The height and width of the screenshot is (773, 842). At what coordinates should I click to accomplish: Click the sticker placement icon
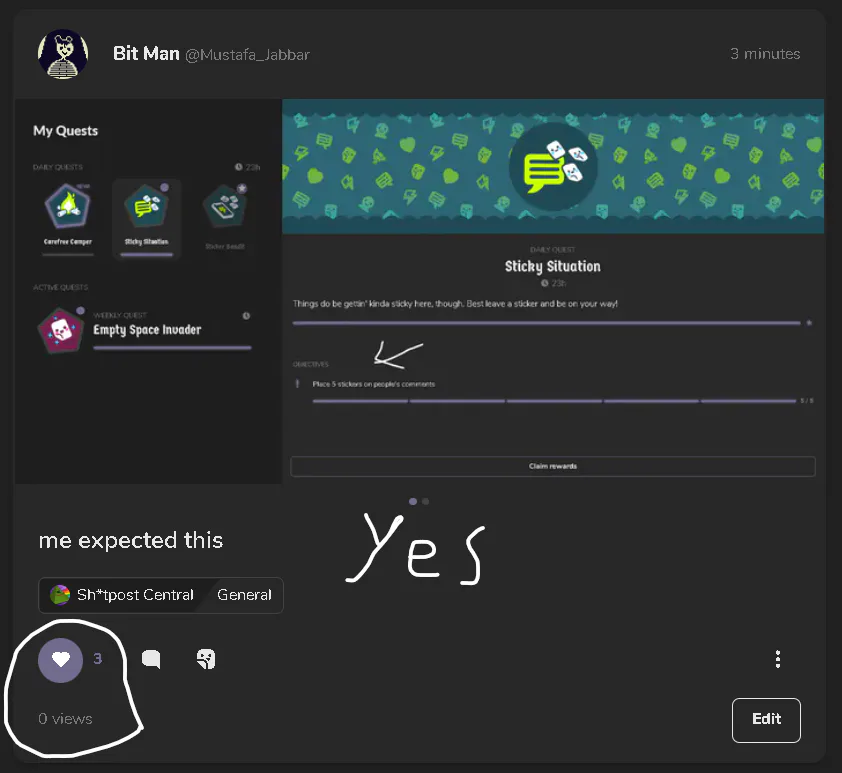pos(206,659)
